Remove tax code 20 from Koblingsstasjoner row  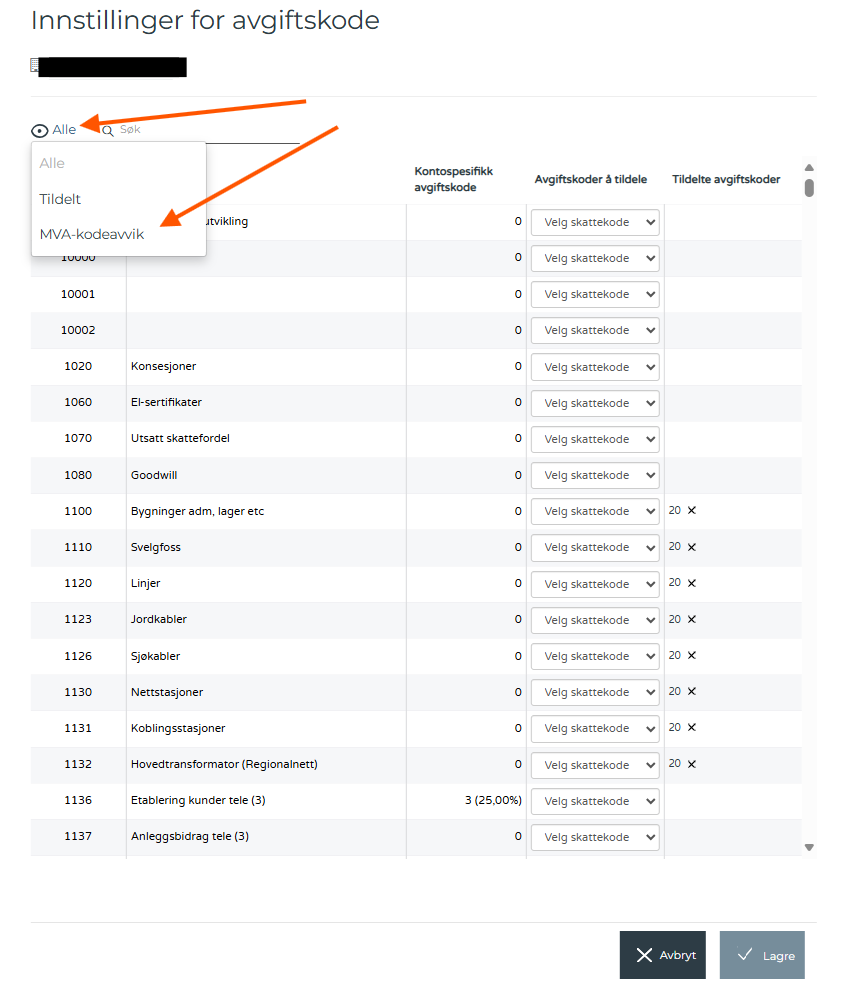coord(692,727)
